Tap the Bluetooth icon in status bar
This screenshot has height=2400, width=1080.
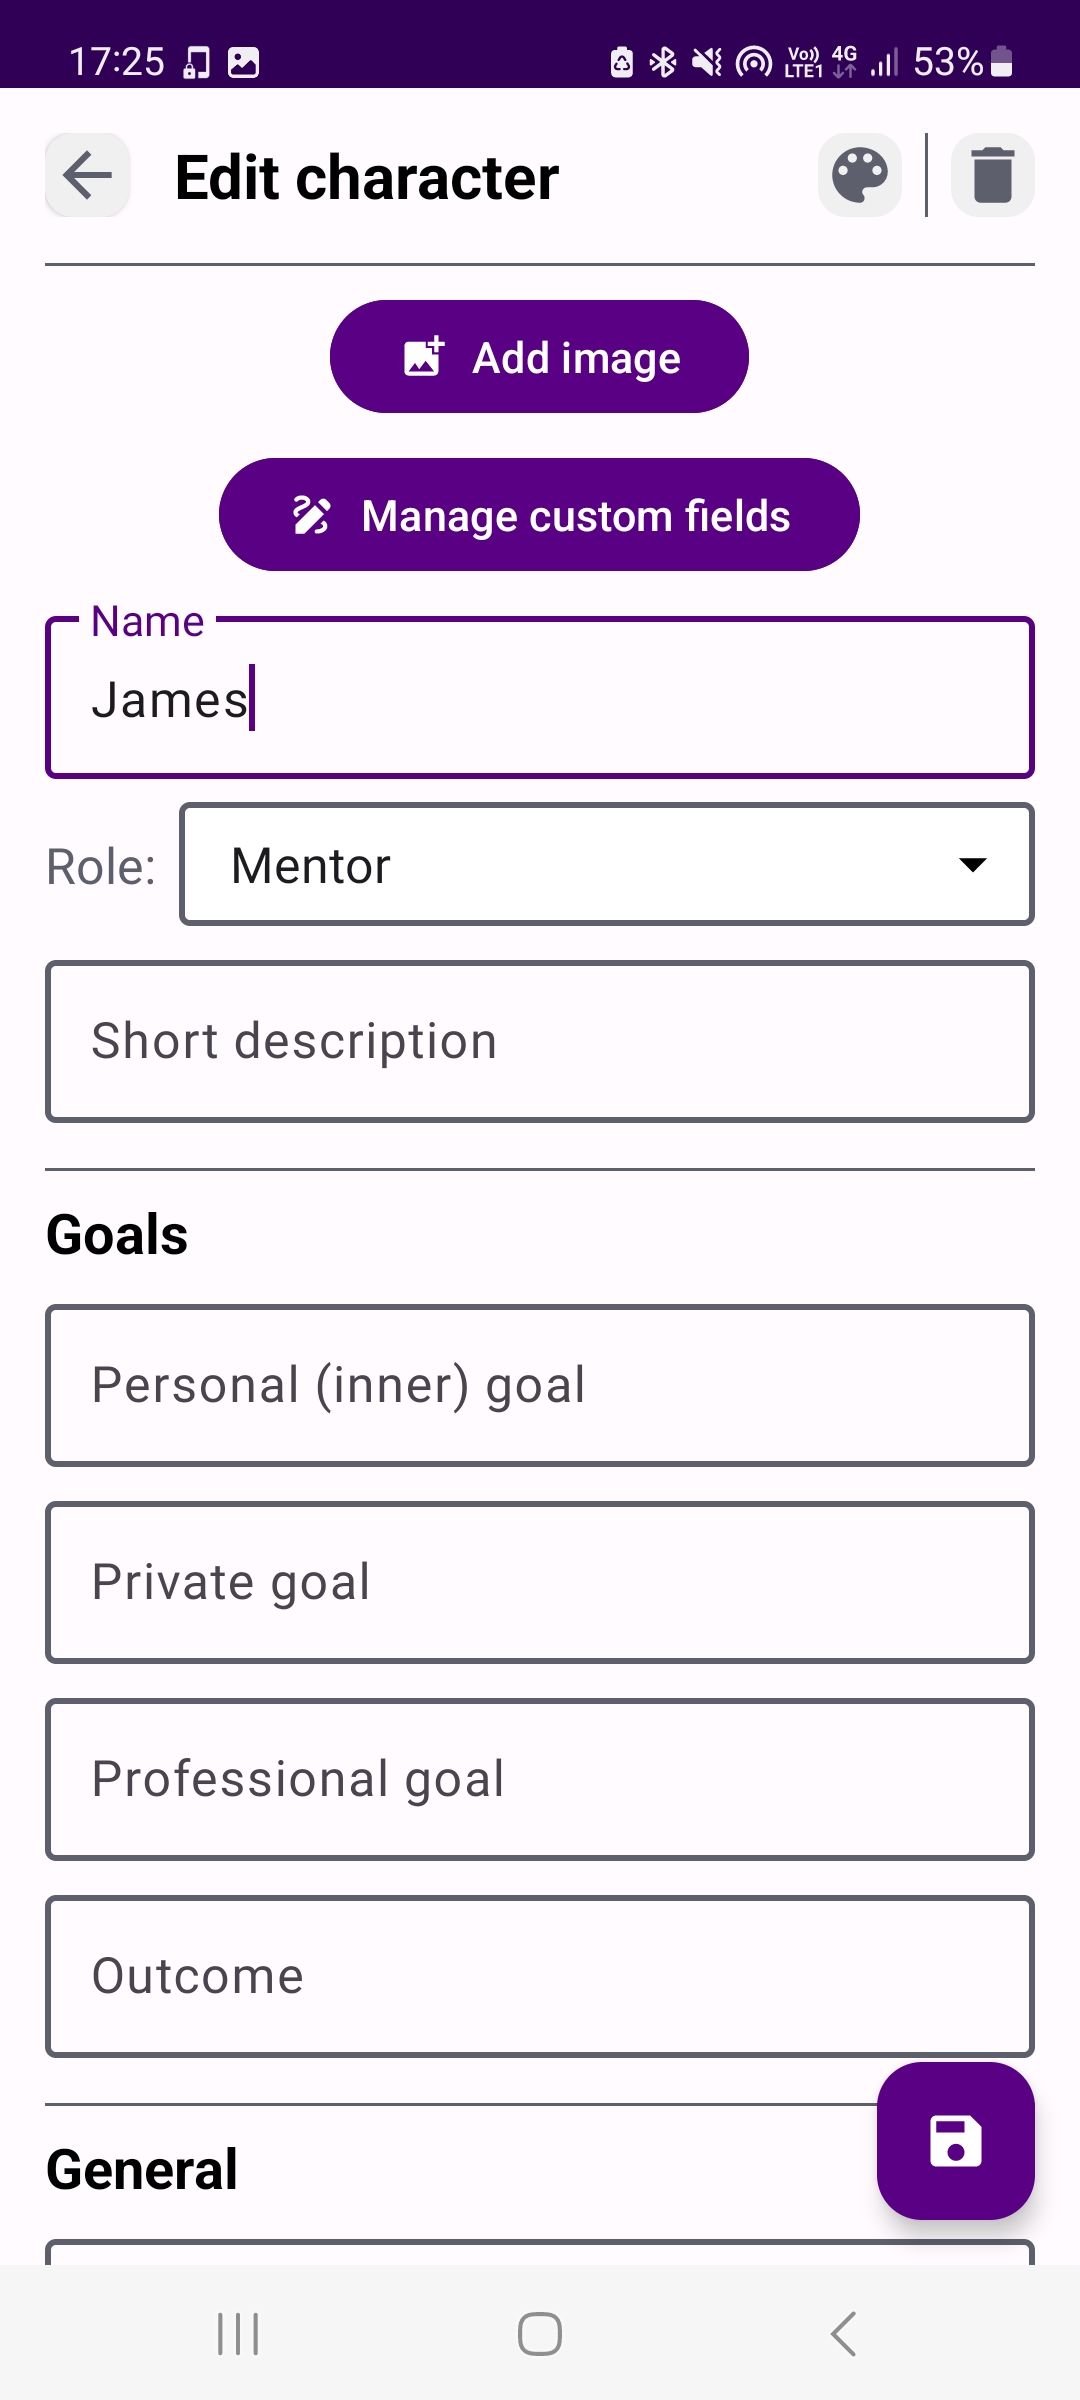[x=663, y=62]
